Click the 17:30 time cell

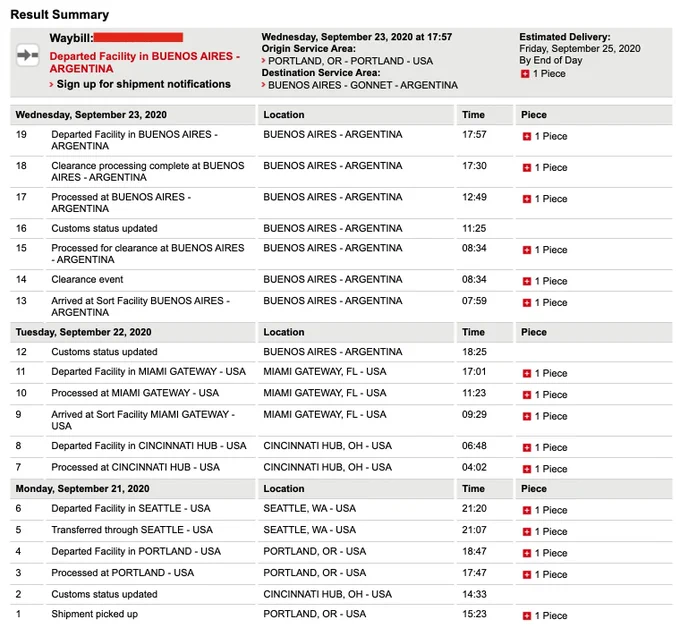(474, 166)
